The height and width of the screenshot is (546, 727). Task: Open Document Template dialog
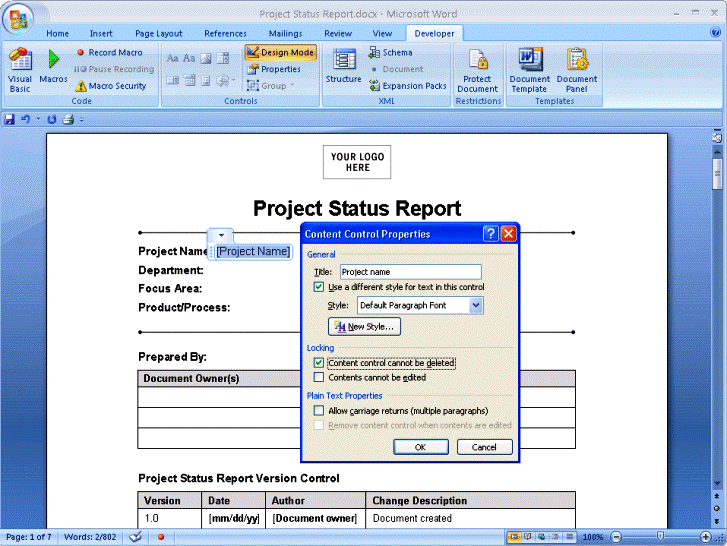tap(529, 70)
